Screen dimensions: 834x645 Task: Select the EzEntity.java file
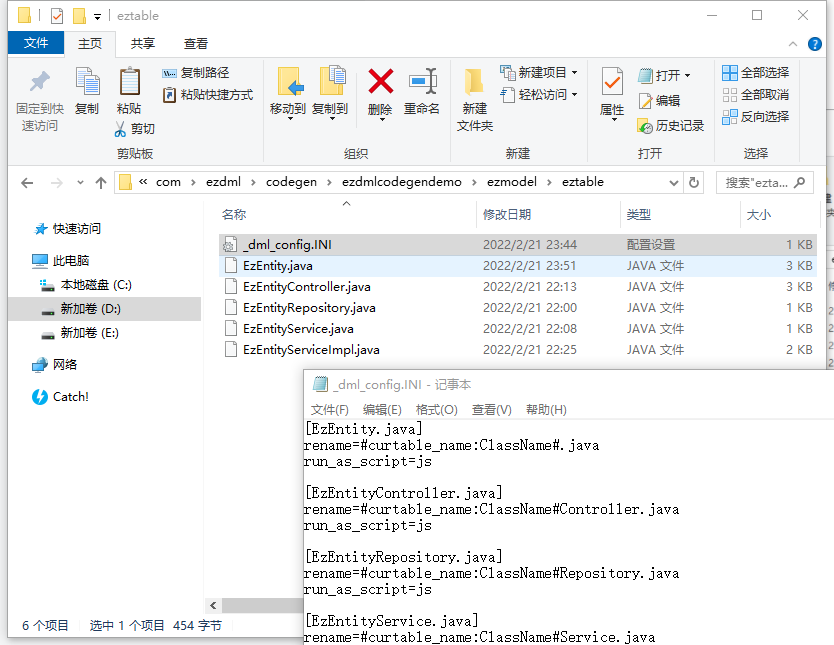click(x=518, y=266)
